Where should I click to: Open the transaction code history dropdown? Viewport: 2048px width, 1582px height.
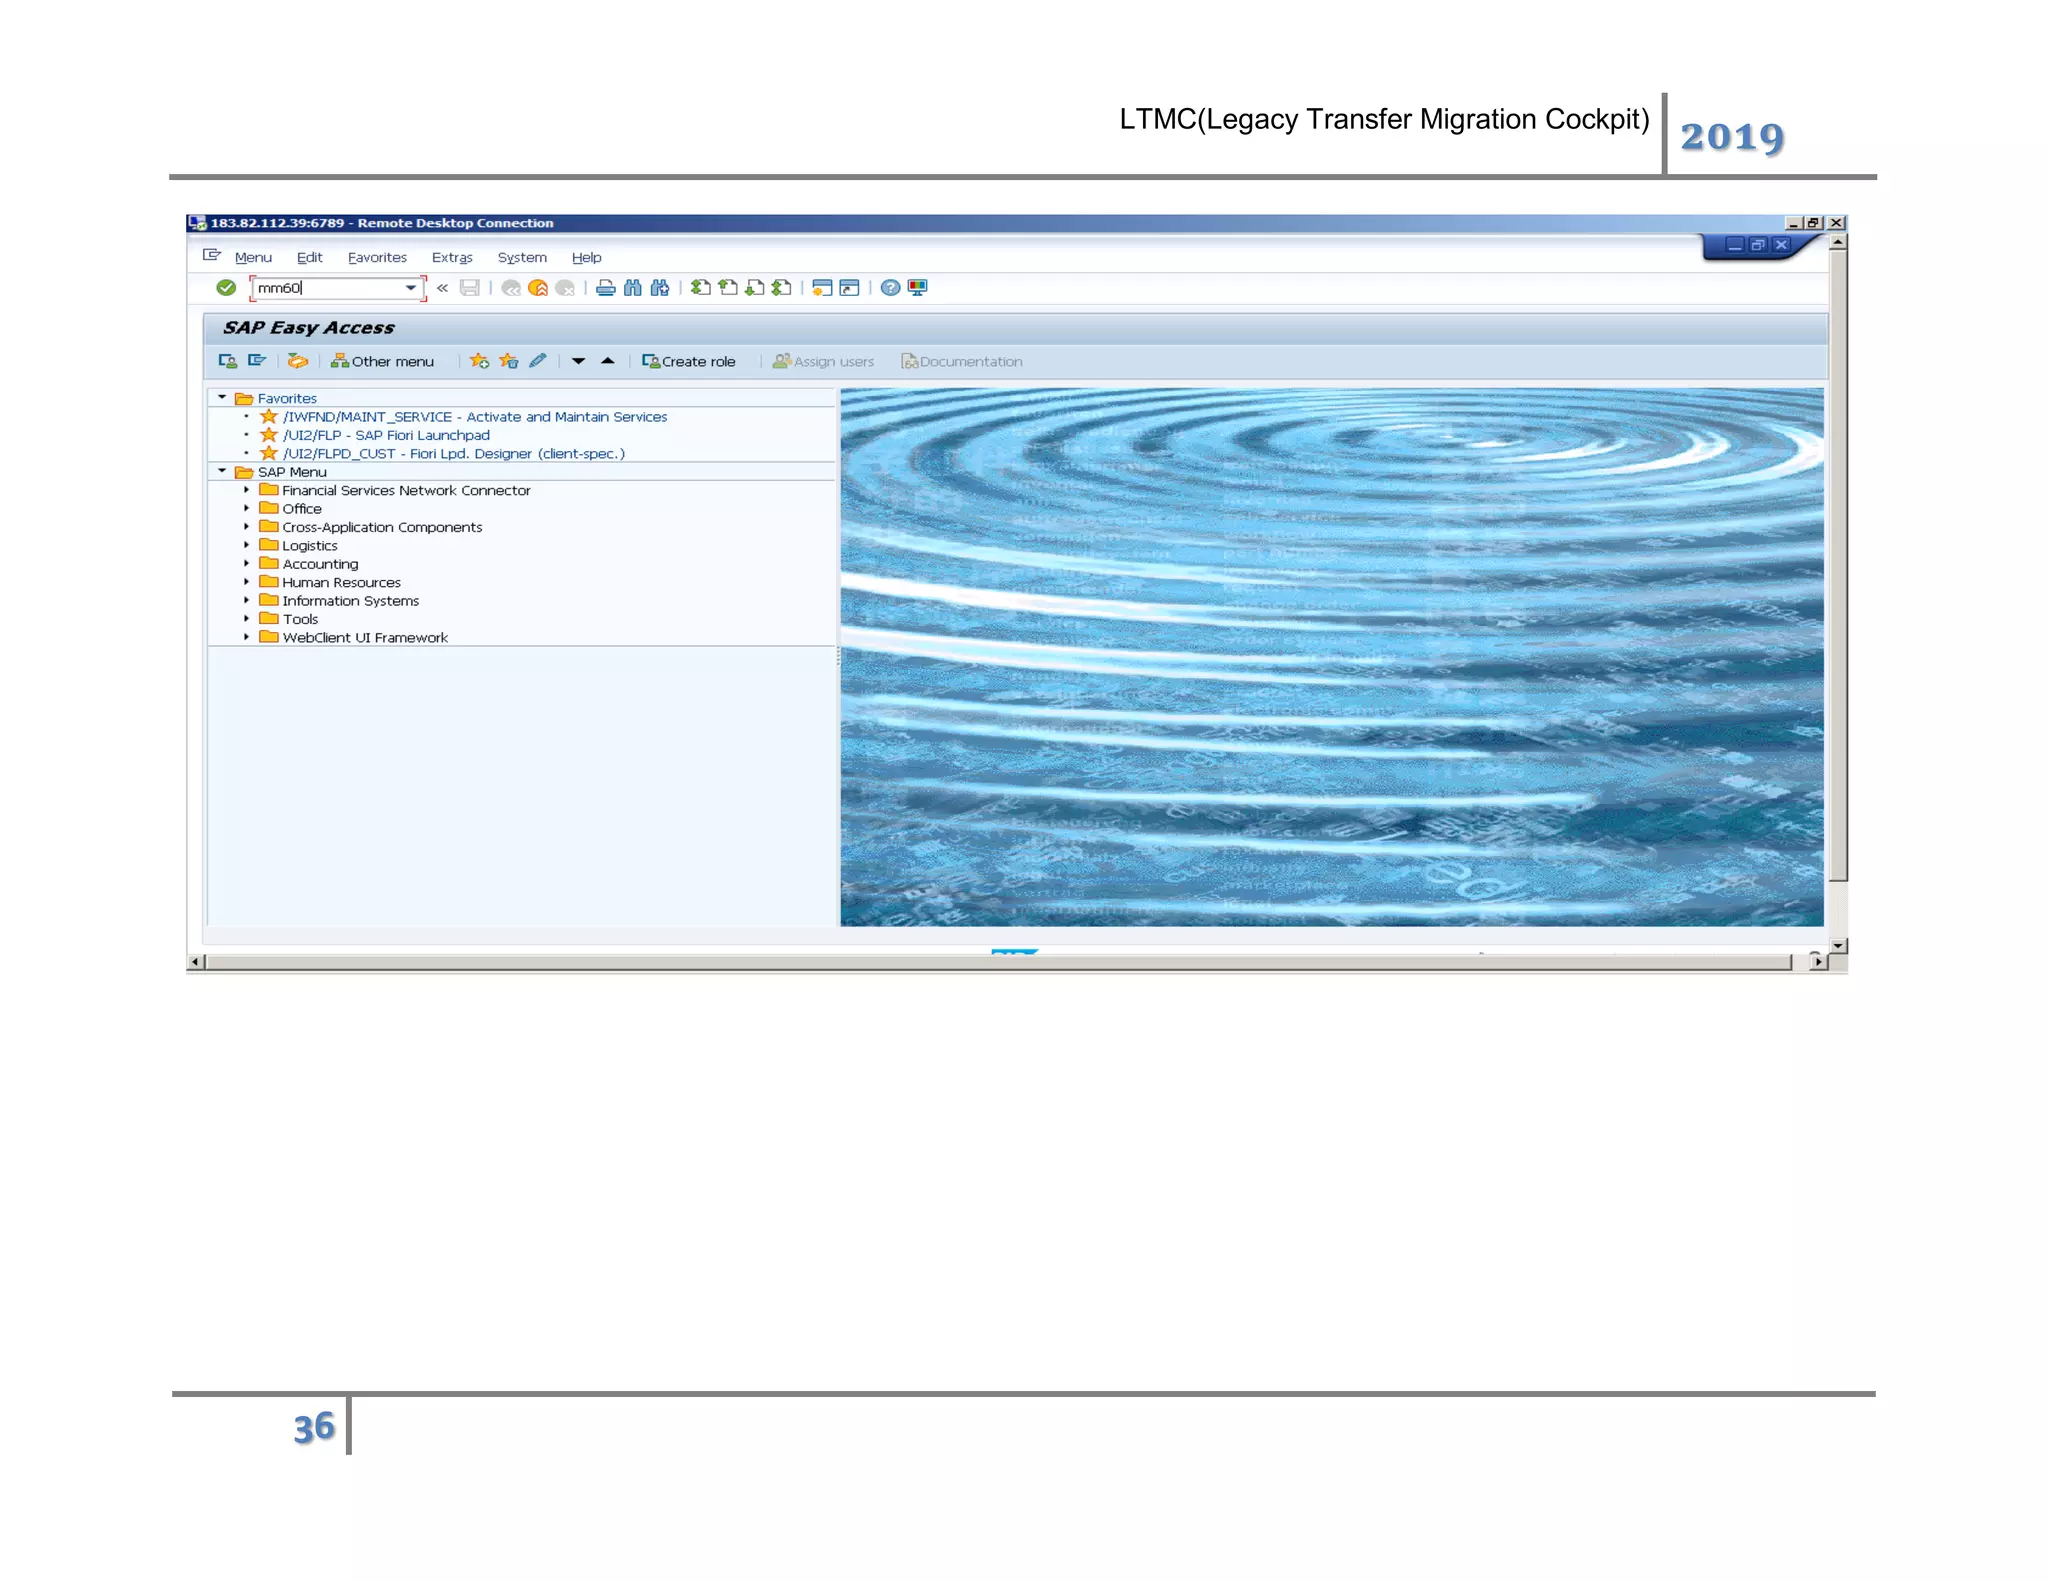(x=411, y=288)
